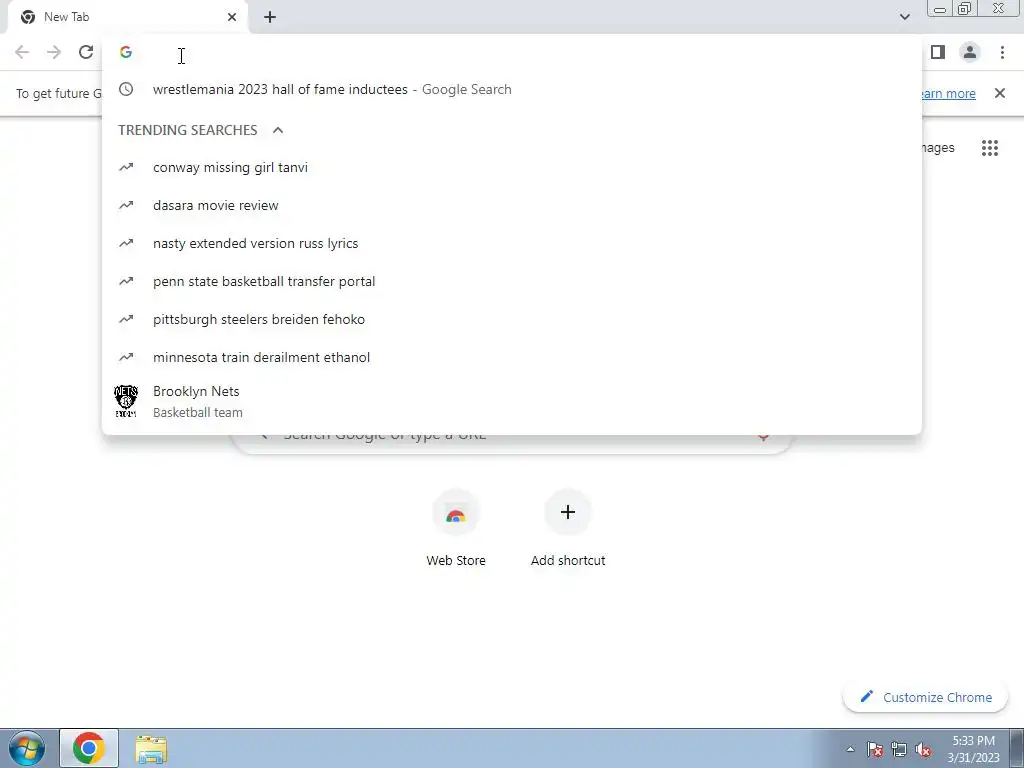1024x768 pixels.
Task: Click the Images link on the page
Action: (938, 148)
